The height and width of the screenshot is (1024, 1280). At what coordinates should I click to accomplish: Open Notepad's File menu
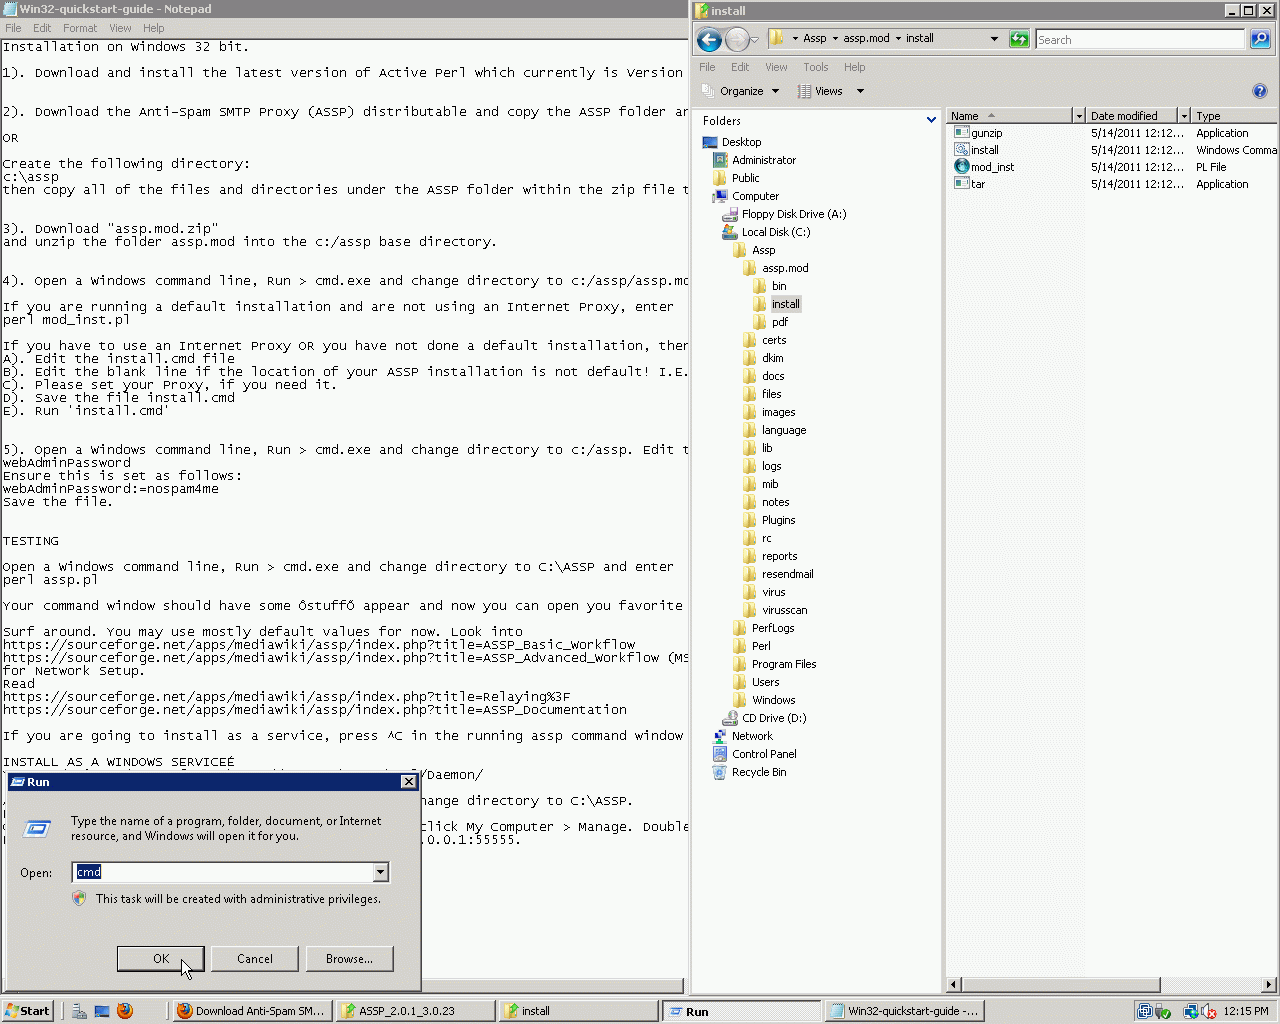point(13,28)
